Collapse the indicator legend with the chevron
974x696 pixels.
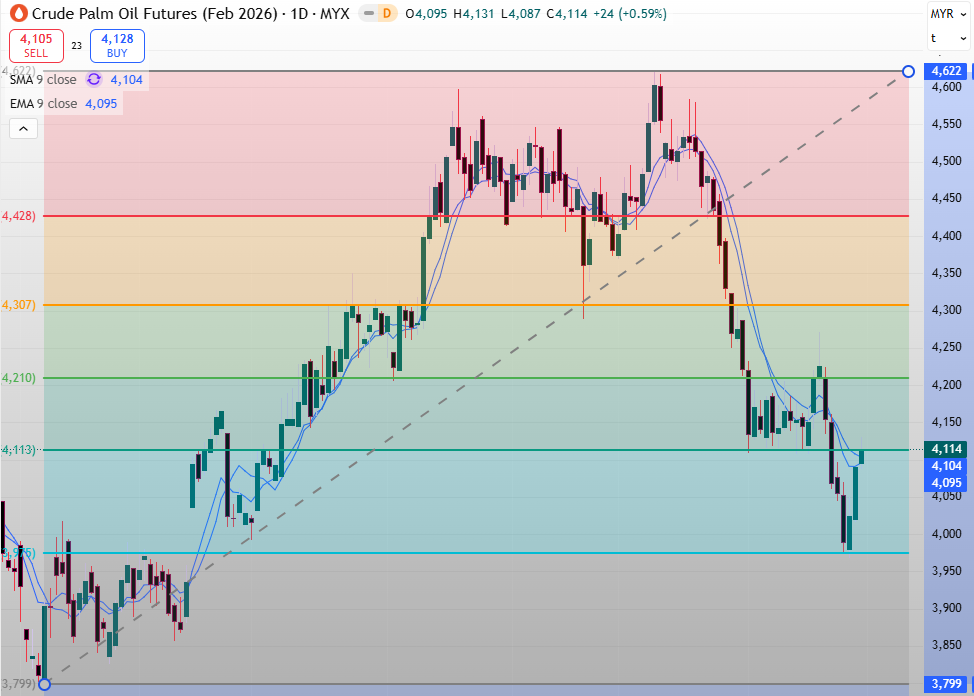pyautogui.click(x=24, y=128)
